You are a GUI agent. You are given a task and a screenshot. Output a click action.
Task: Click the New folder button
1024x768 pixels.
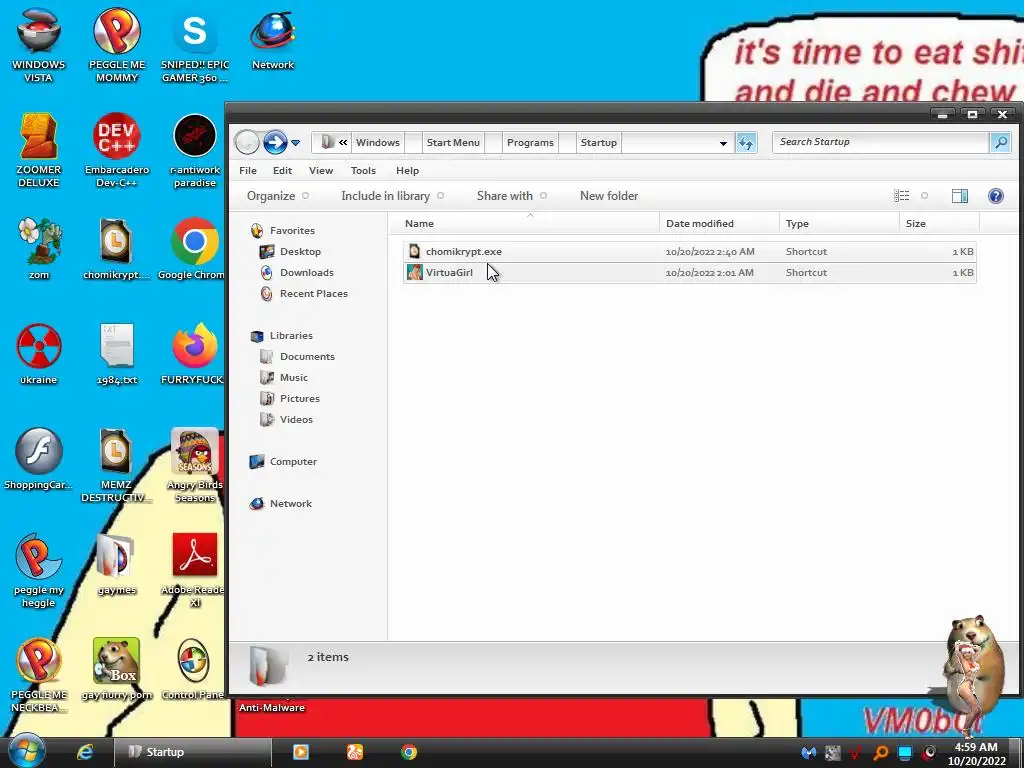tap(609, 196)
